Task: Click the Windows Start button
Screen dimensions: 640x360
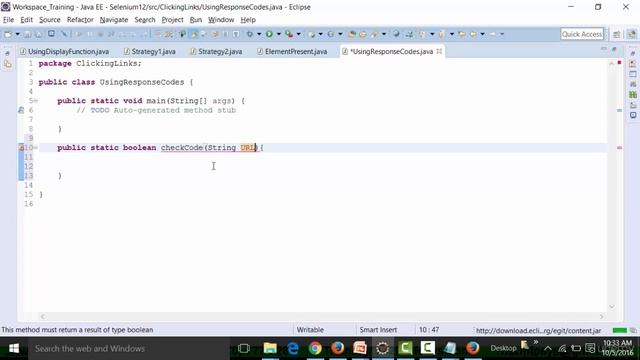Action: [14, 348]
